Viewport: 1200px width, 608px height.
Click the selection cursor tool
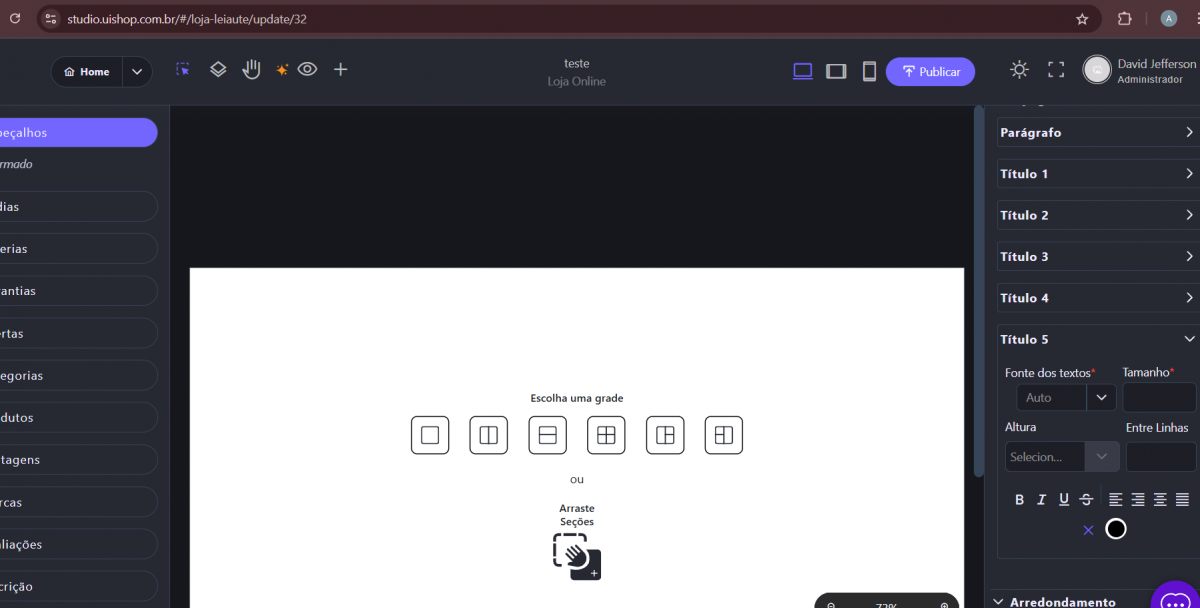coord(183,70)
